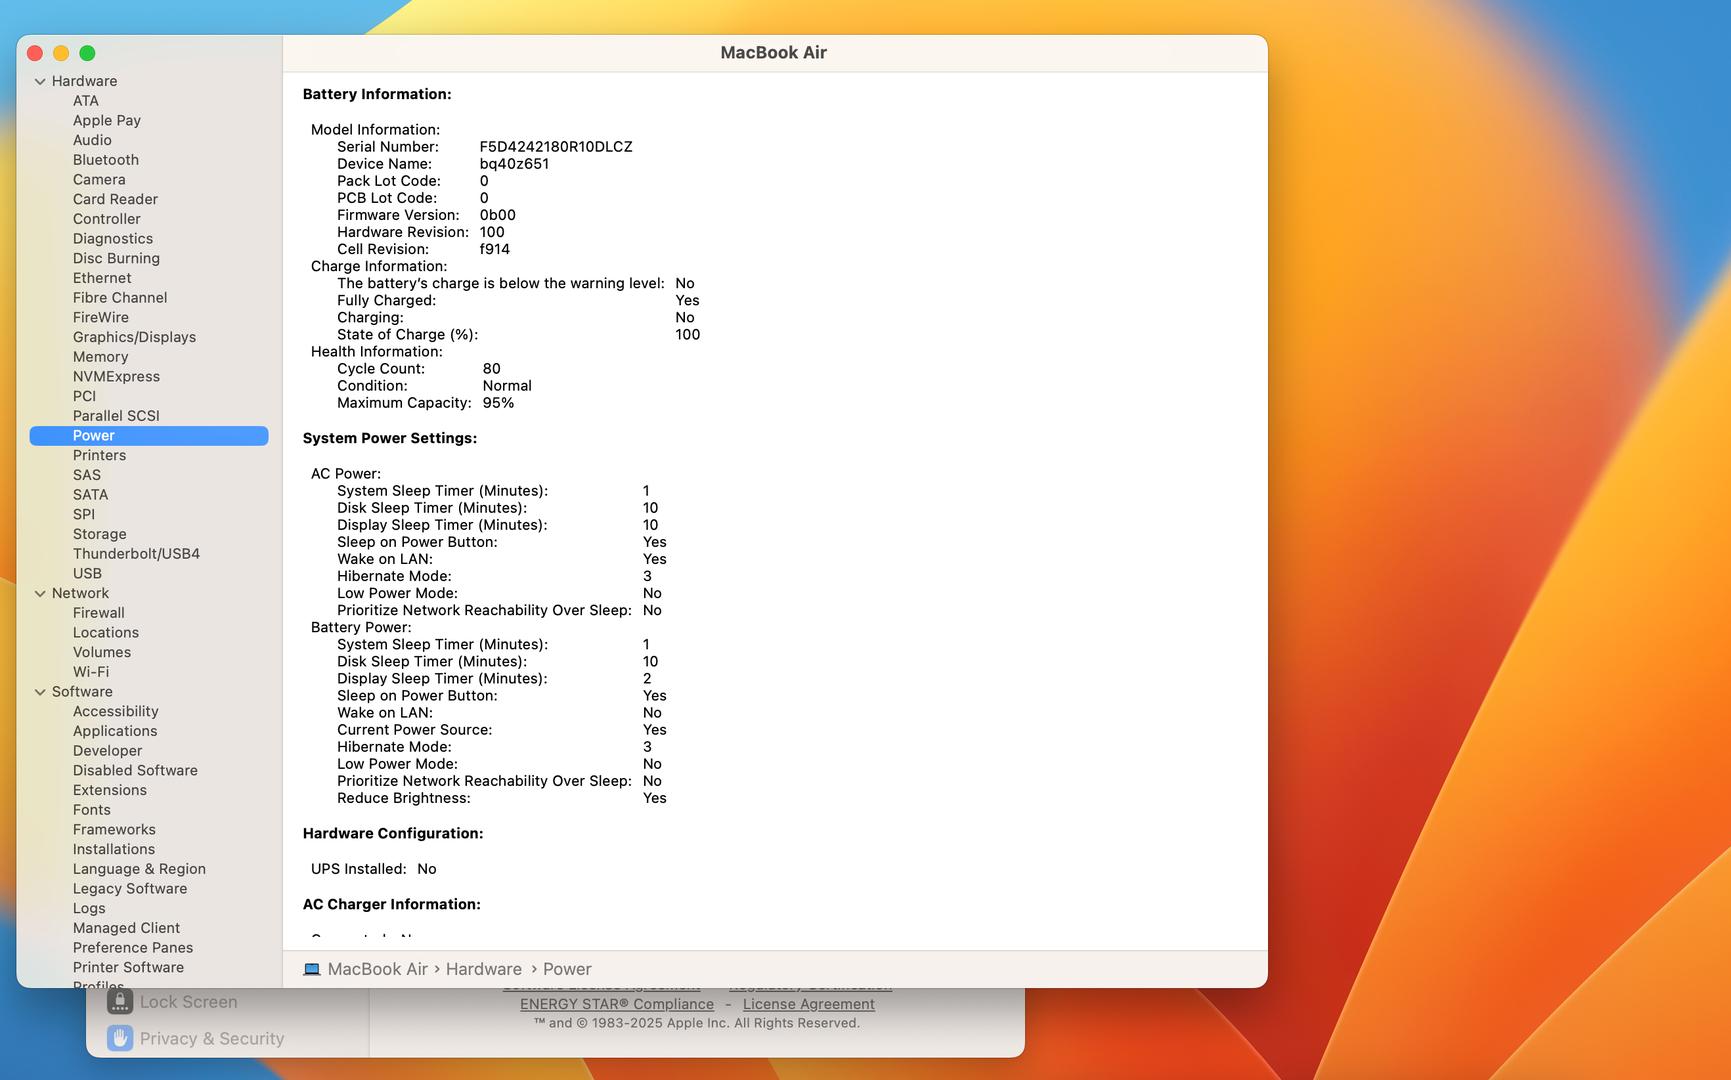Select SATA in the sidebar
This screenshot has width=1731, height=1080.
click(90, 495)
